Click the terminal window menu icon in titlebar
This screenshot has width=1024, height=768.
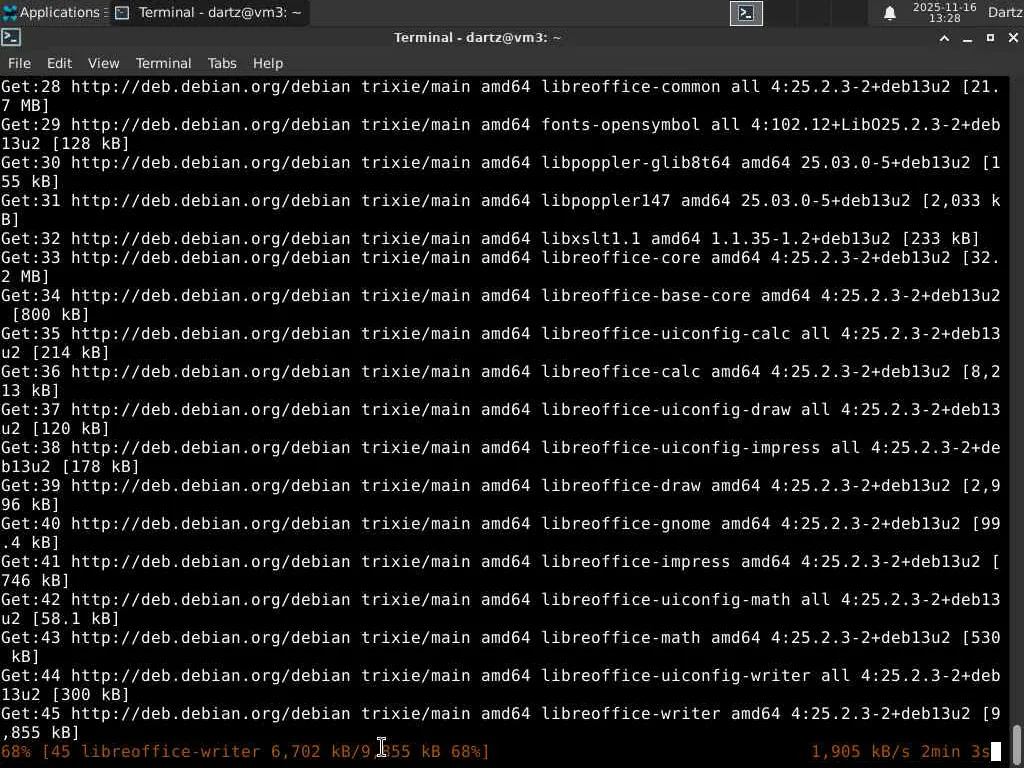10,38
